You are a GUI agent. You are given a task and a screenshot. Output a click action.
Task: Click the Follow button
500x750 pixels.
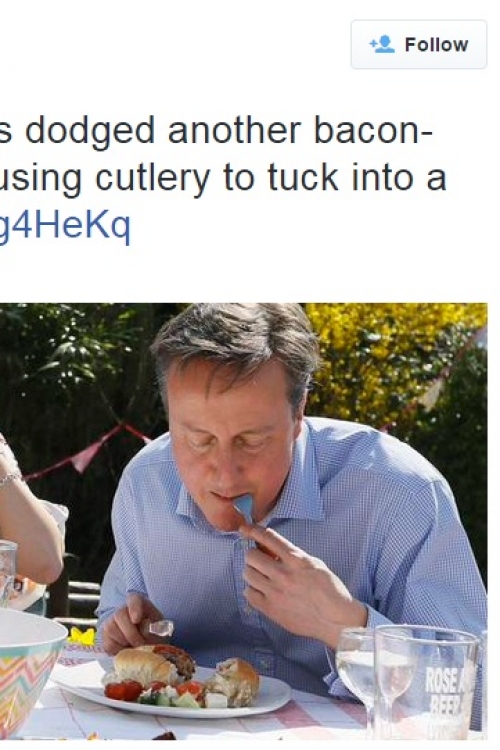[x=419, y=44]
